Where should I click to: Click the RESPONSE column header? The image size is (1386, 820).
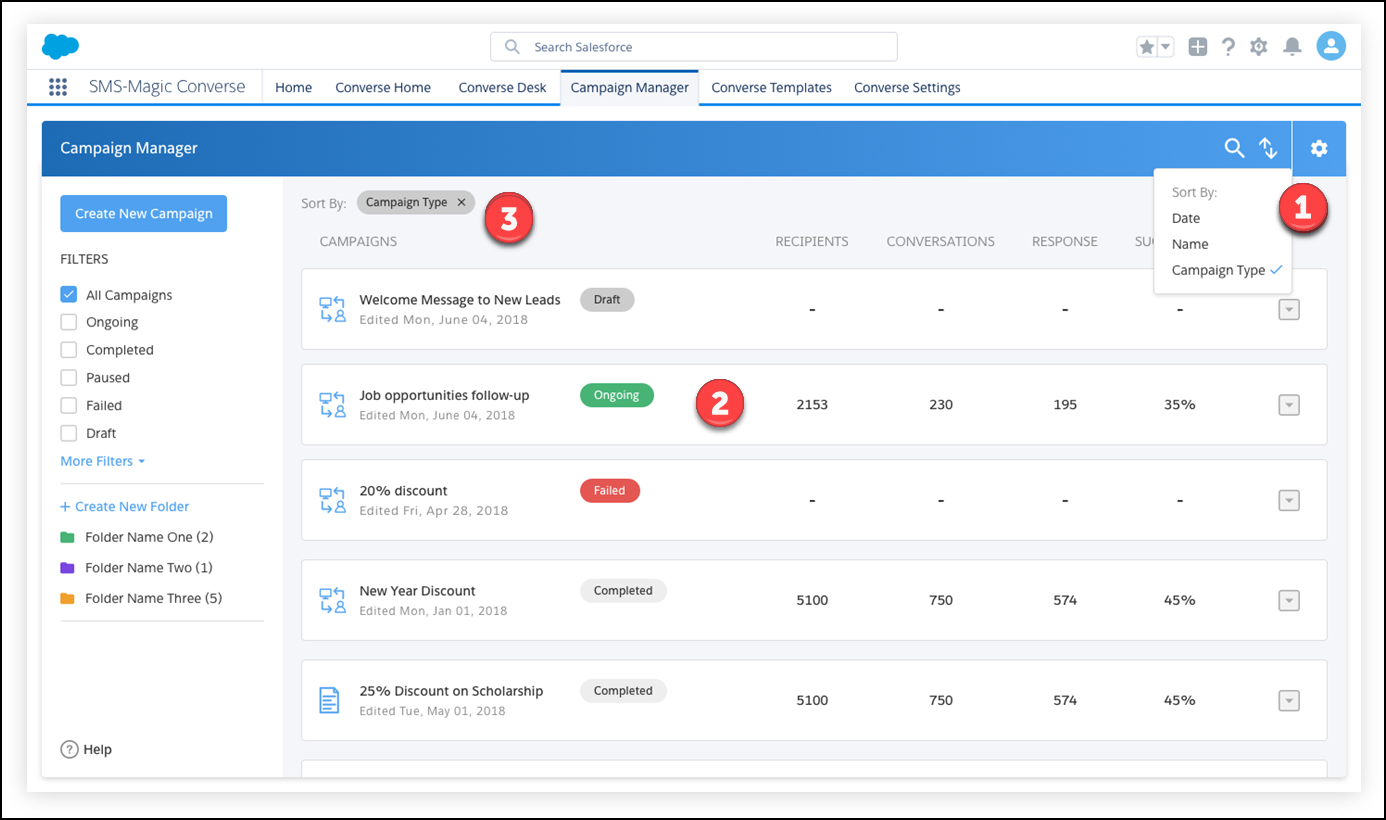point(1065,241)
